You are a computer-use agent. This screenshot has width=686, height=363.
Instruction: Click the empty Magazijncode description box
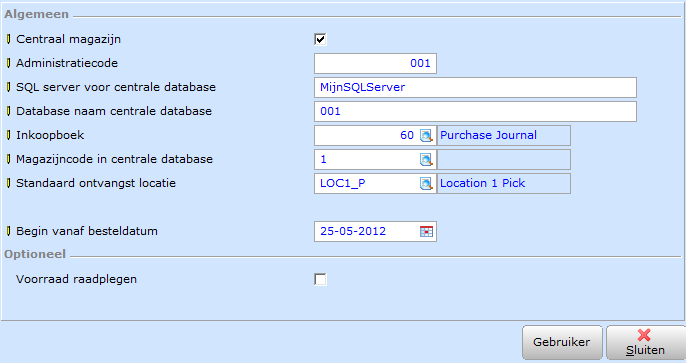[x=504, y=160]
